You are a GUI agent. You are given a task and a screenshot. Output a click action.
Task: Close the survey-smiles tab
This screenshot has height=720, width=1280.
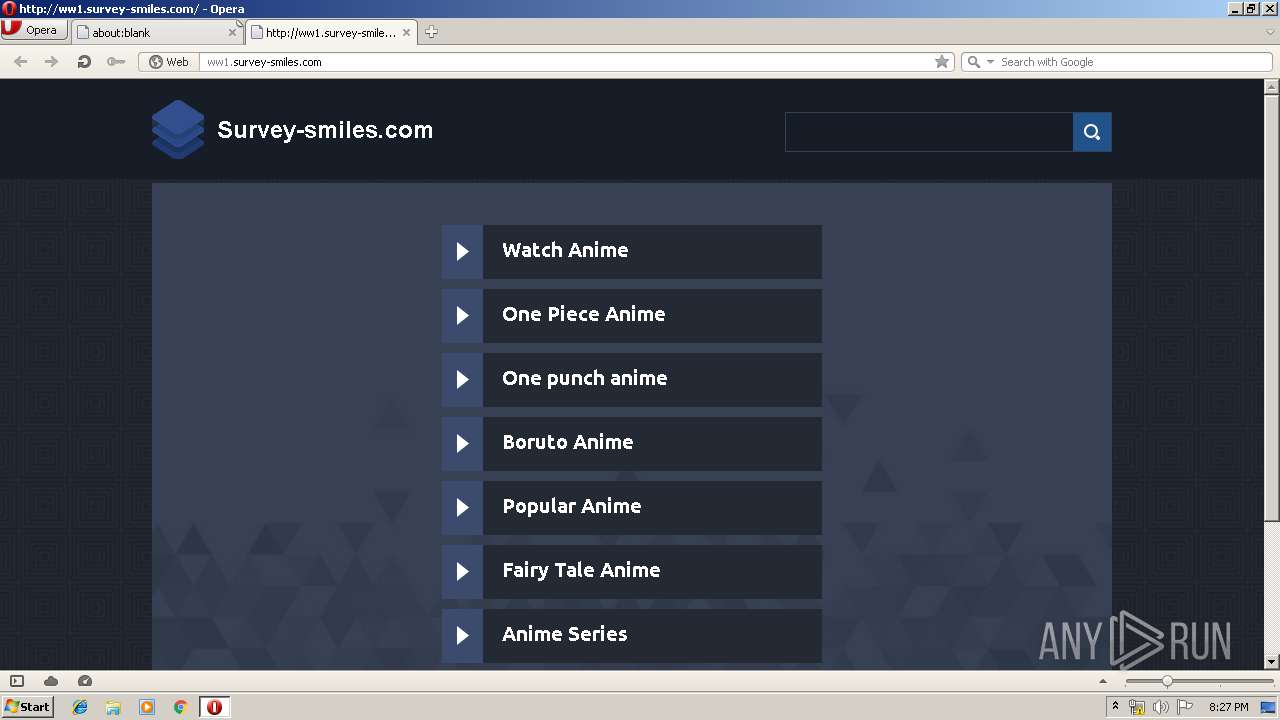(406, 32)
